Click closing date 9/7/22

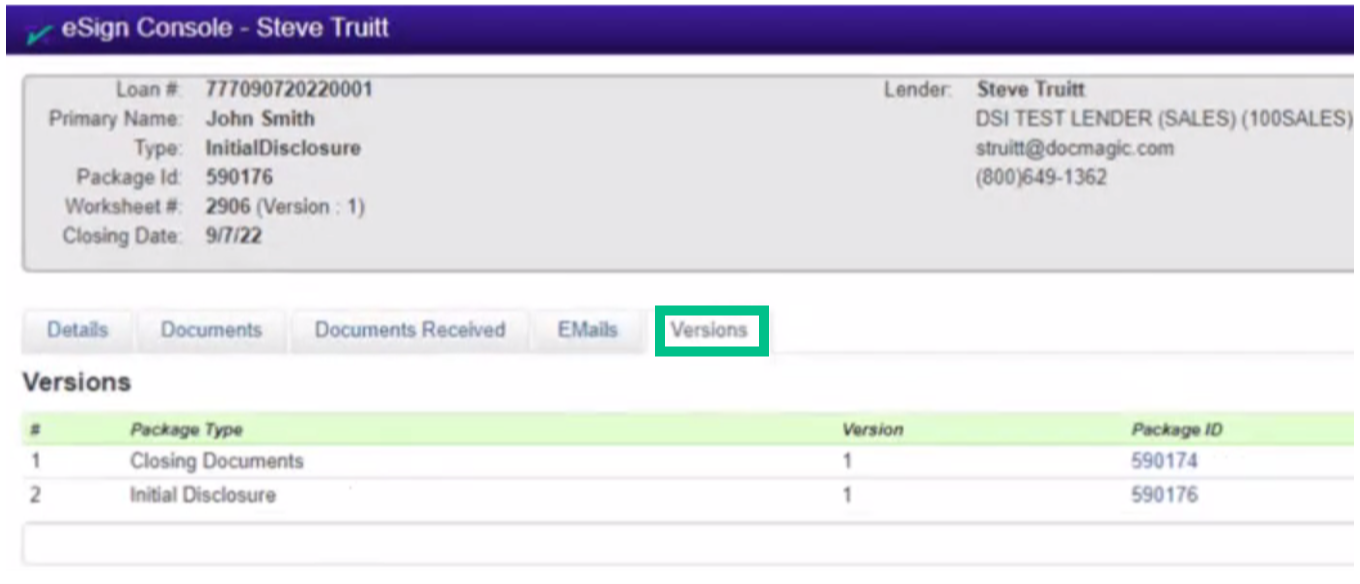234,236
